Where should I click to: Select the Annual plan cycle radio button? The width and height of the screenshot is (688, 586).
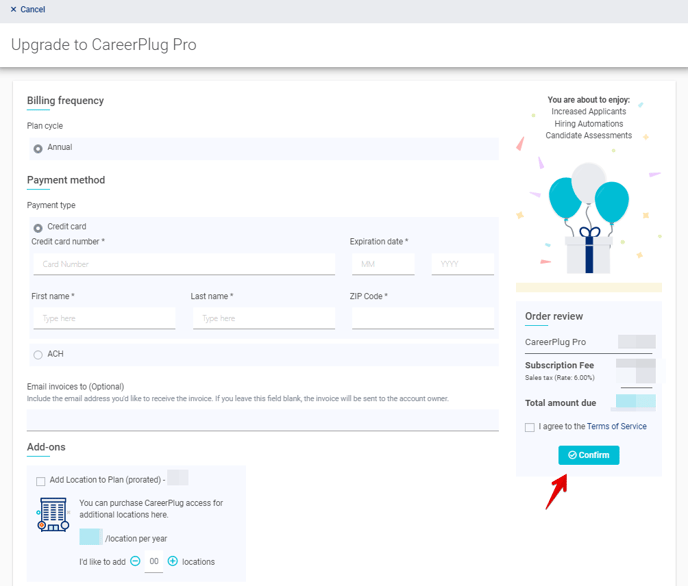(x=38, y=149)
